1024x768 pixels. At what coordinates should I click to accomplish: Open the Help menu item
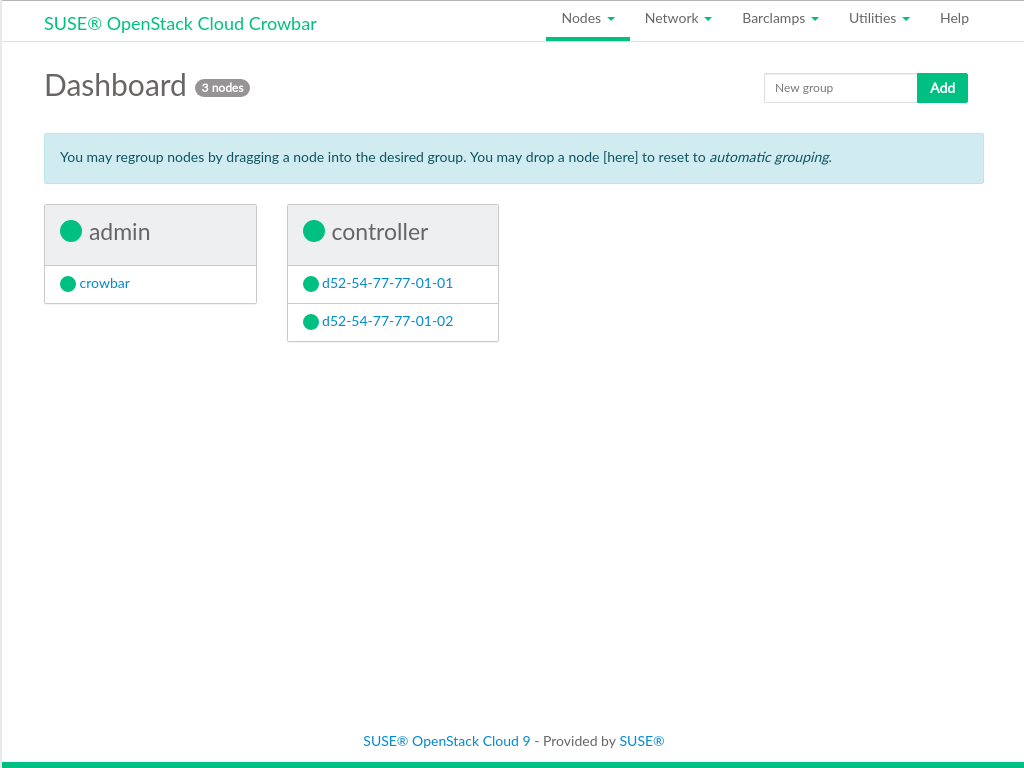point(954,19)
